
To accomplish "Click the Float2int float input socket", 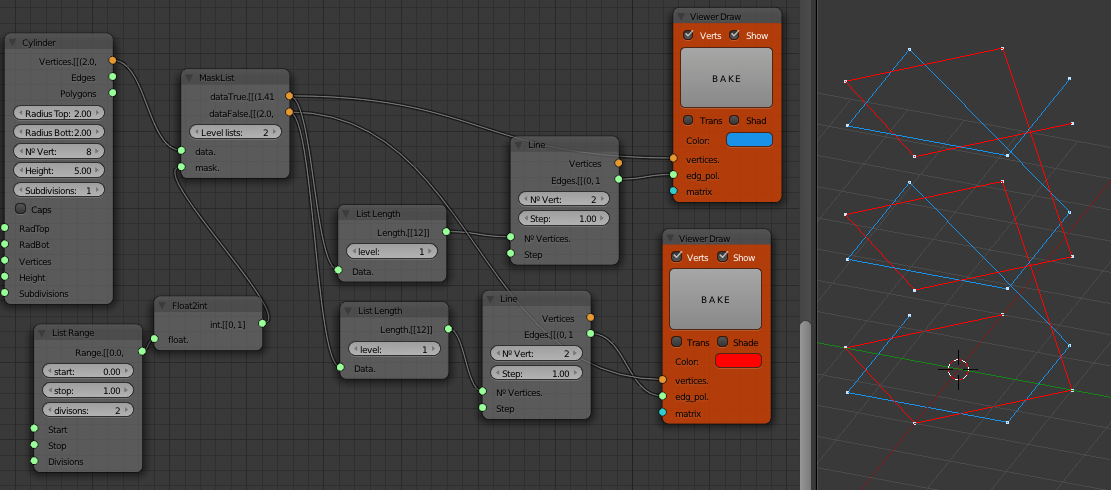I will point(154,339).
